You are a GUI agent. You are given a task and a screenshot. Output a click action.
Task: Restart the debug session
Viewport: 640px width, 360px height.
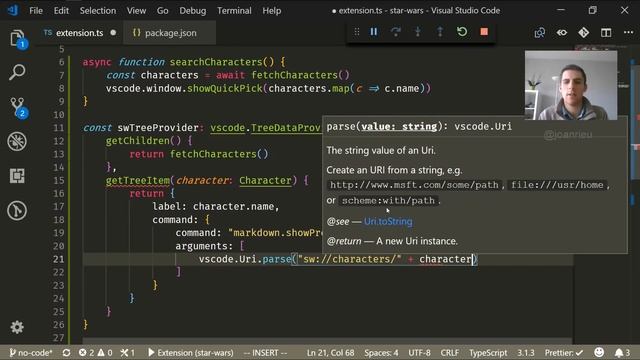462,32
